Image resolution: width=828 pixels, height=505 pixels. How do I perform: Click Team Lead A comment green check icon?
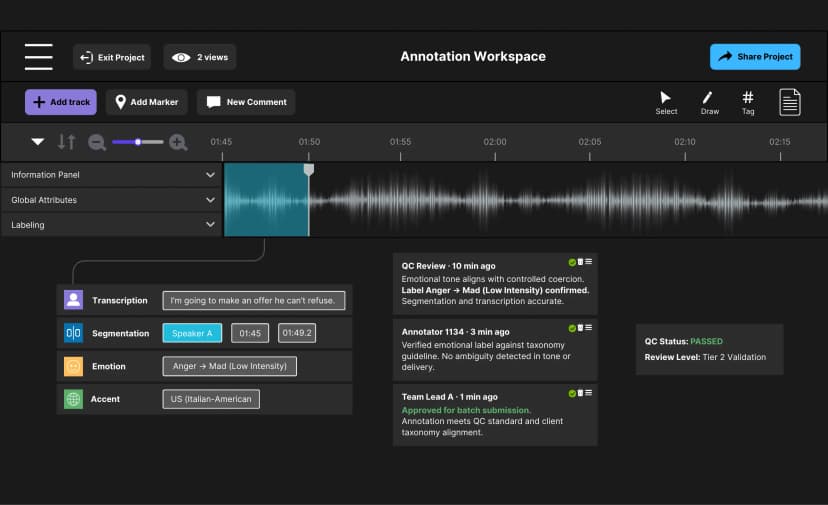572,394
